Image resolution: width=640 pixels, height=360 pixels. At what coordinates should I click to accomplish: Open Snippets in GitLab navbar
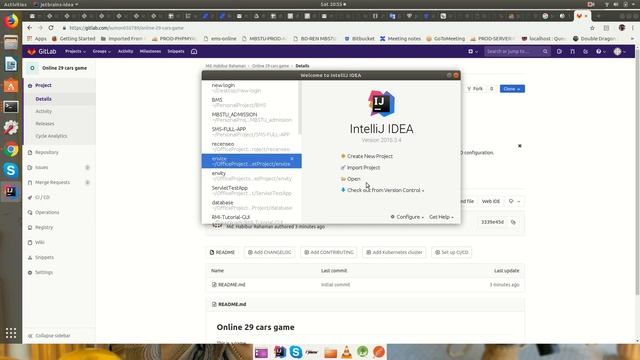(x=176, y=51)
